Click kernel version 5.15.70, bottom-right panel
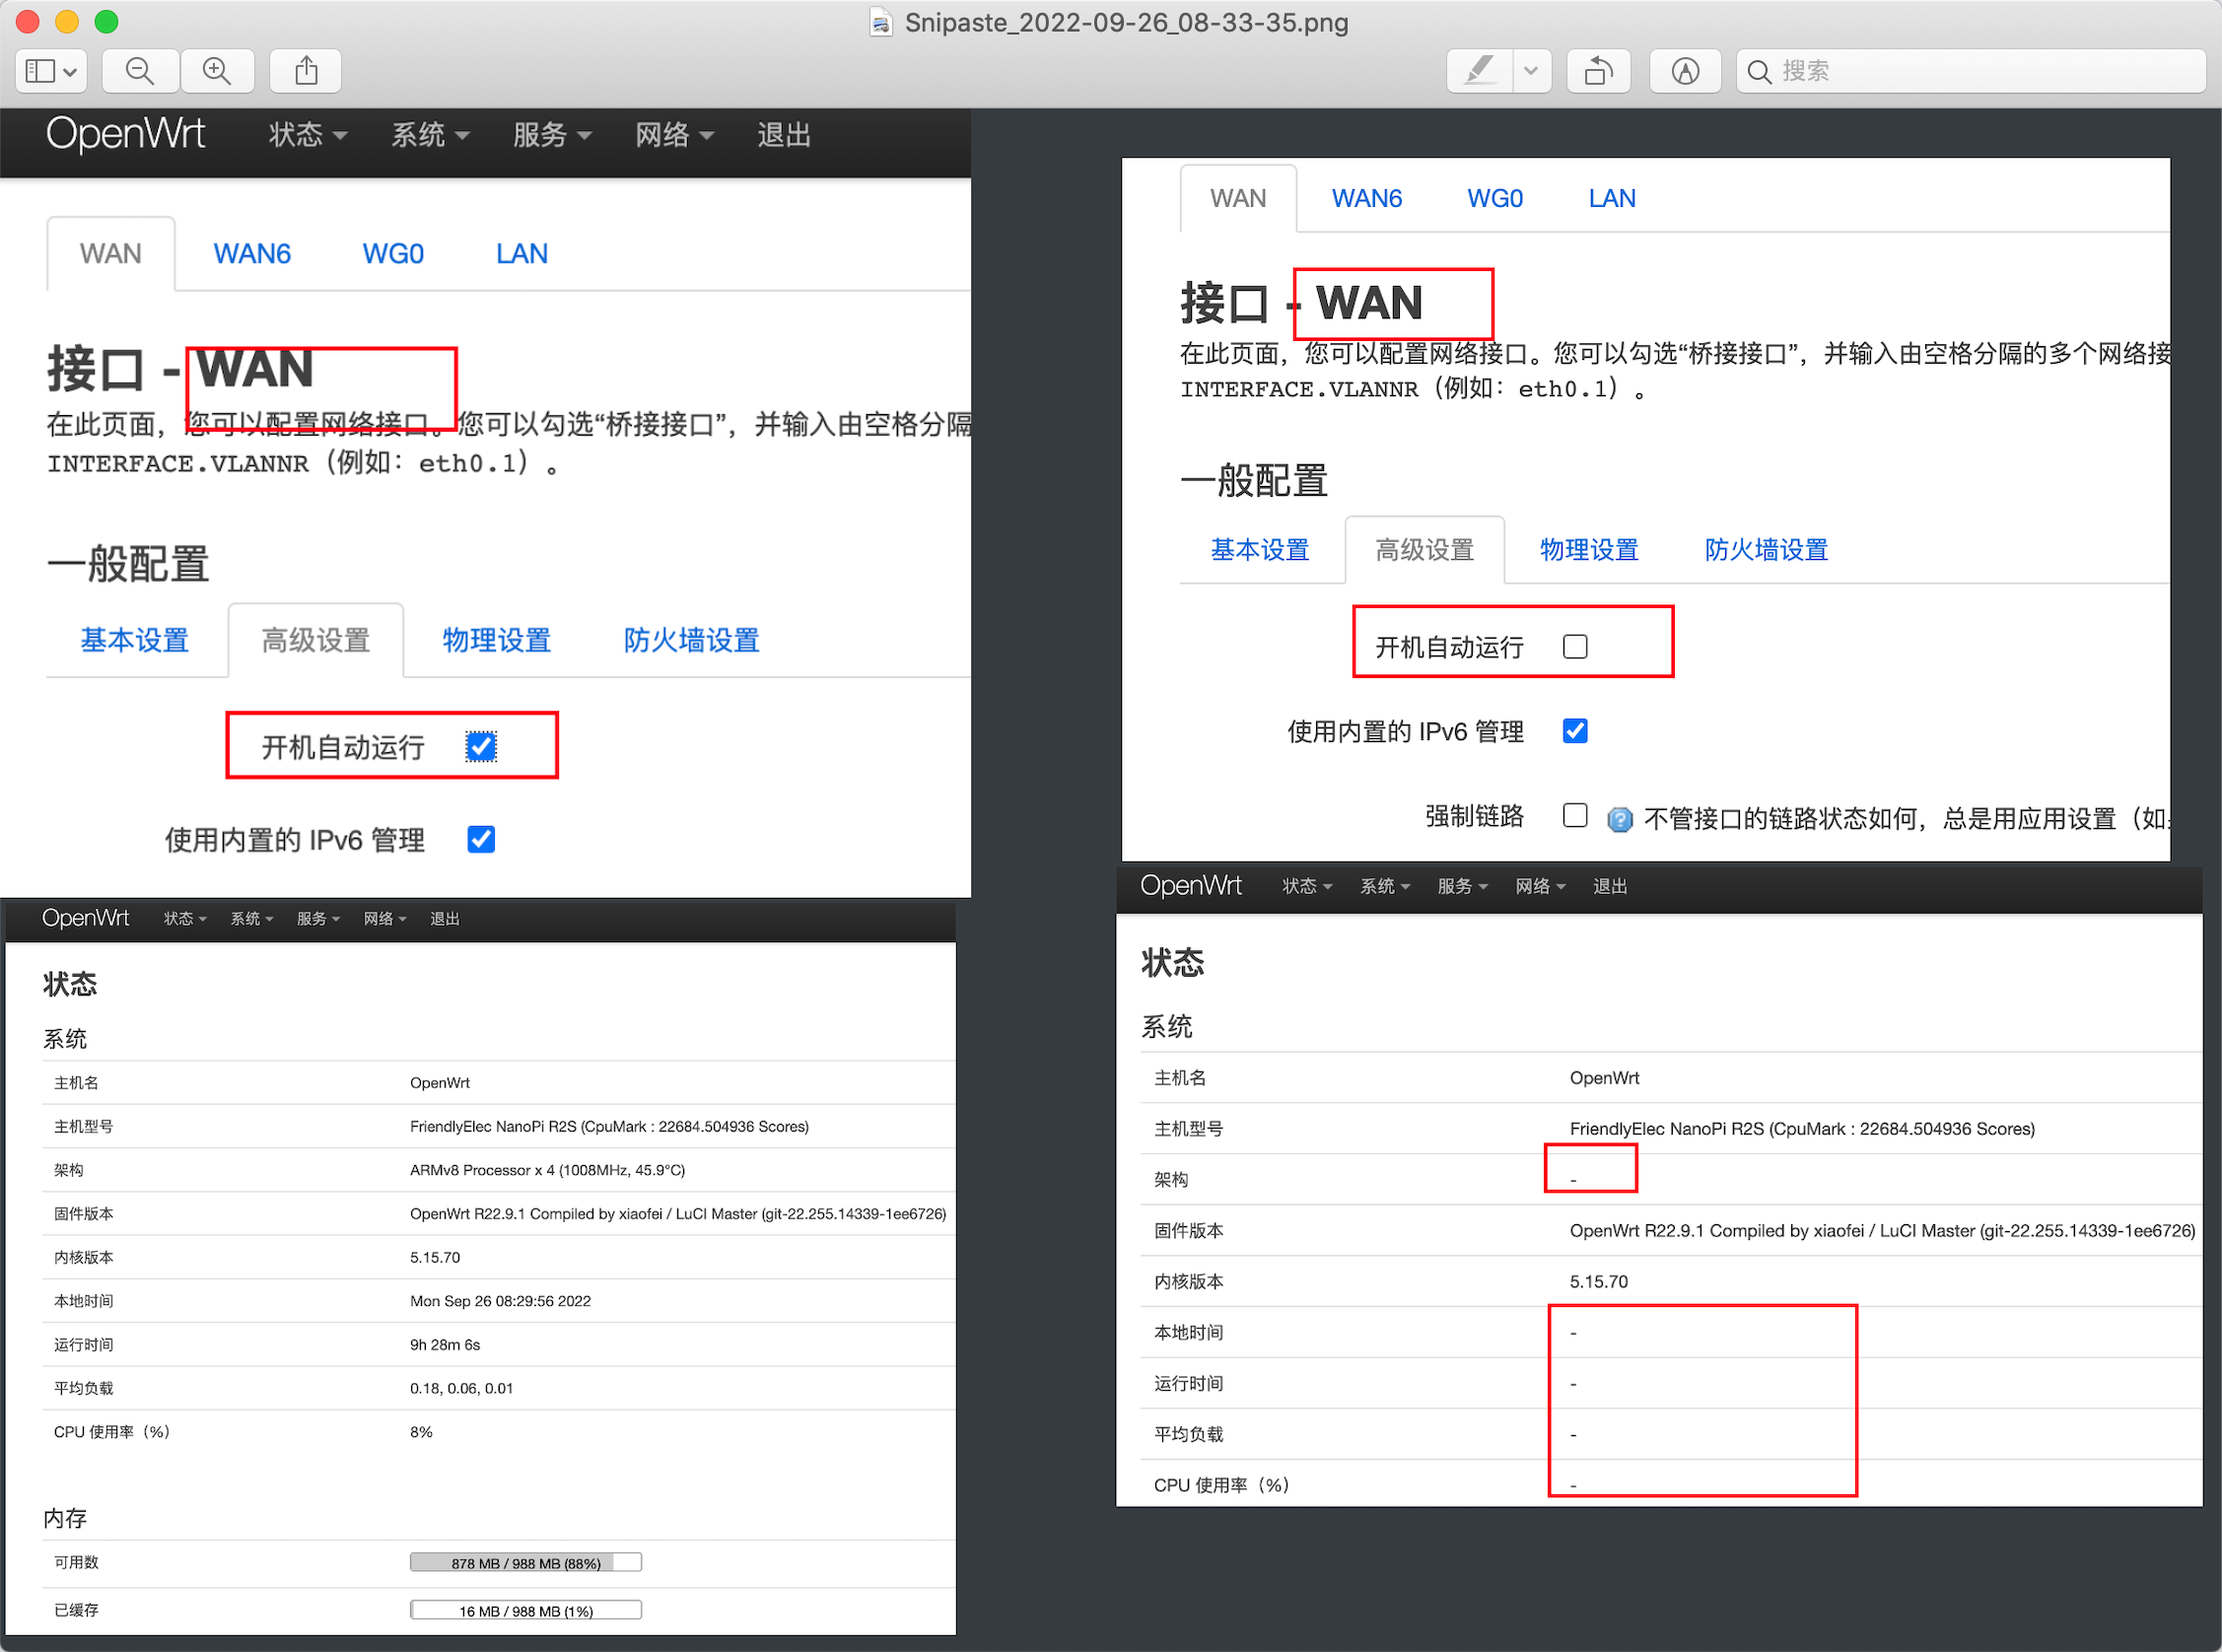 point(1598,1281)
